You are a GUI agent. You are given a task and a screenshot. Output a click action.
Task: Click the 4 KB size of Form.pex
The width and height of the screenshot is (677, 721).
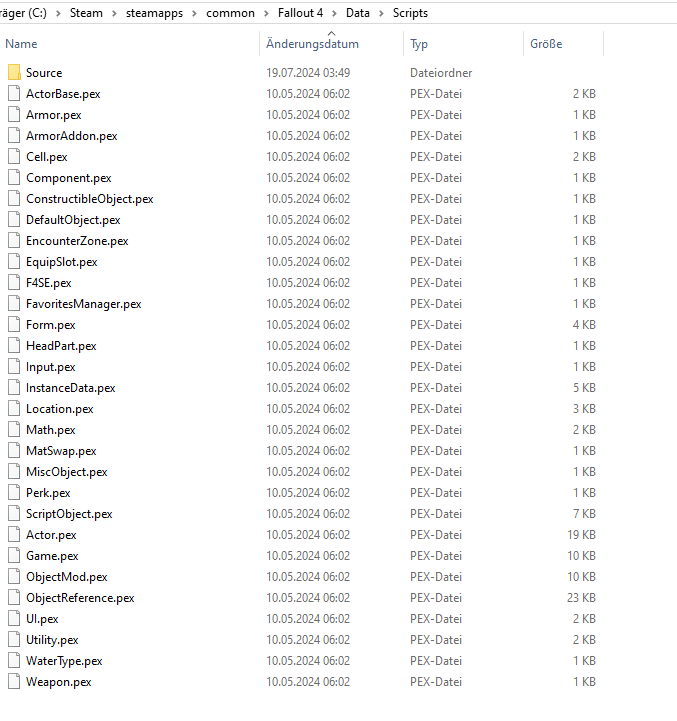point(584,325)
